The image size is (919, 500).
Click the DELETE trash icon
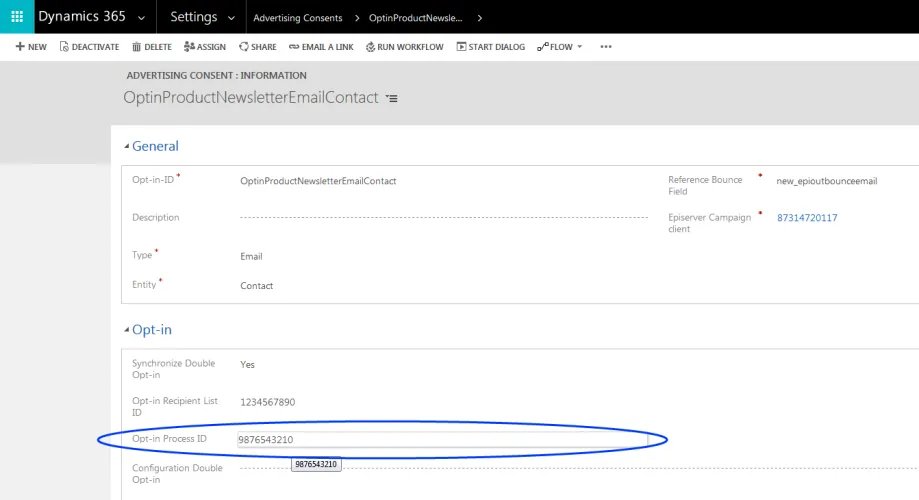pos(137,46)
